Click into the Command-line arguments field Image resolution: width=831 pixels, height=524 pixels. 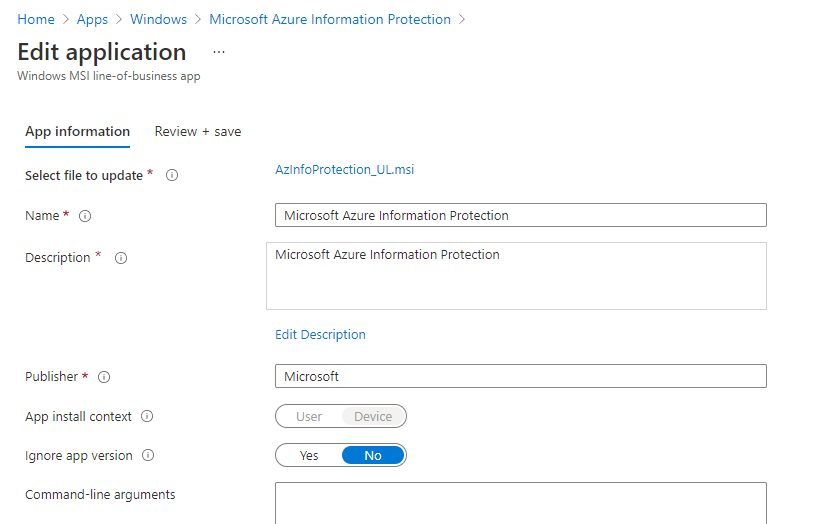pos(520,500)
